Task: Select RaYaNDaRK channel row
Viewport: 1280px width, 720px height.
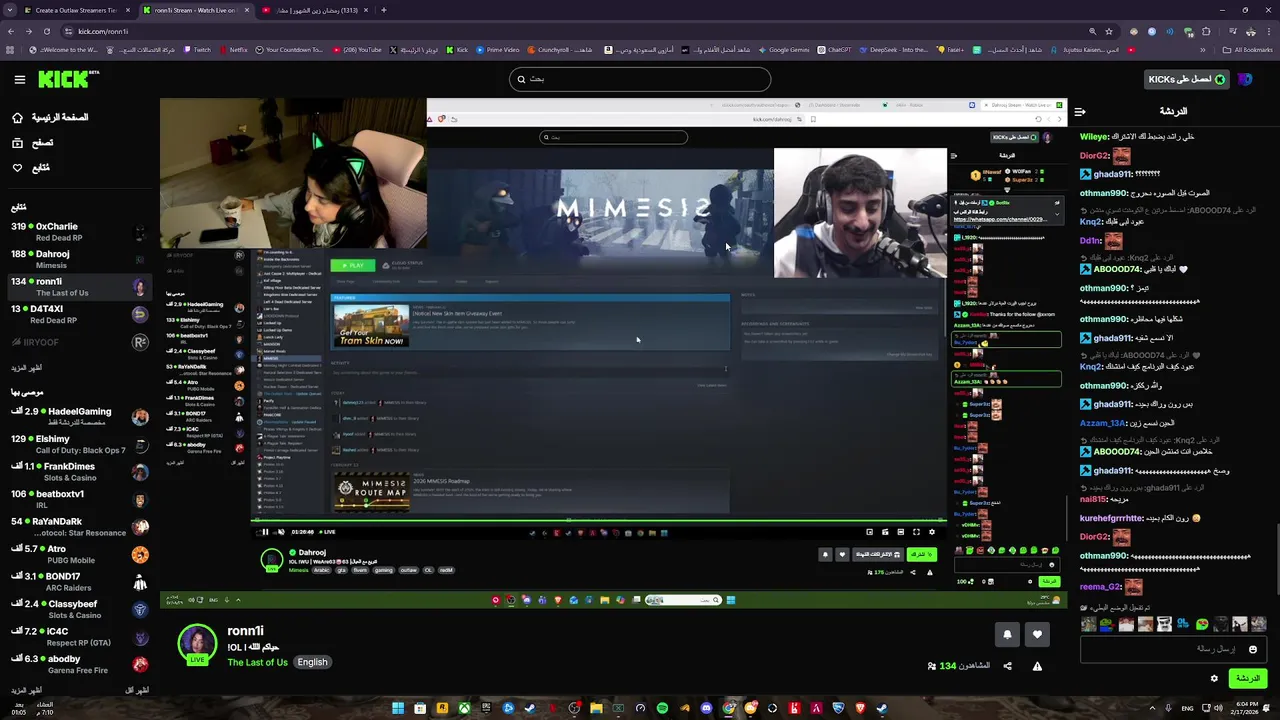Action: click(x=78, y=526)
